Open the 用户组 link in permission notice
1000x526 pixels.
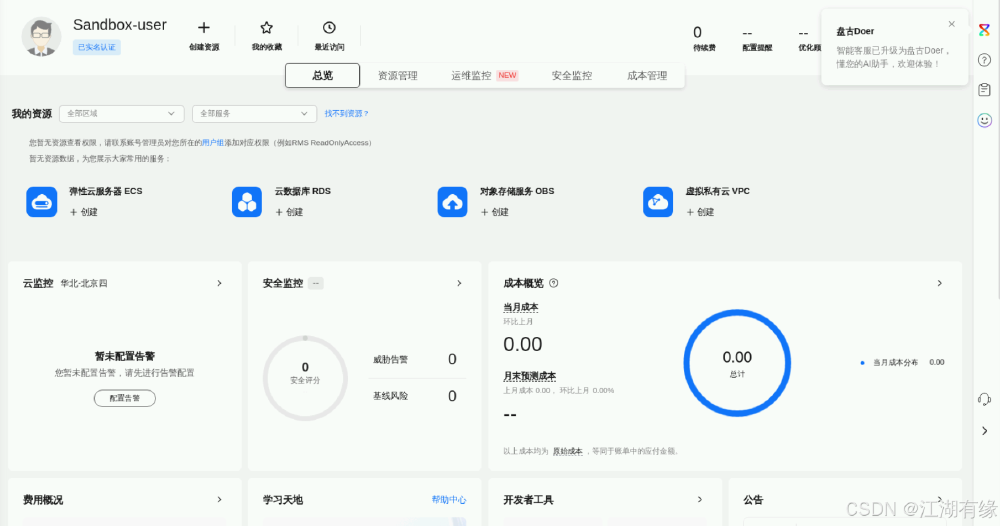tap(212, 143)
